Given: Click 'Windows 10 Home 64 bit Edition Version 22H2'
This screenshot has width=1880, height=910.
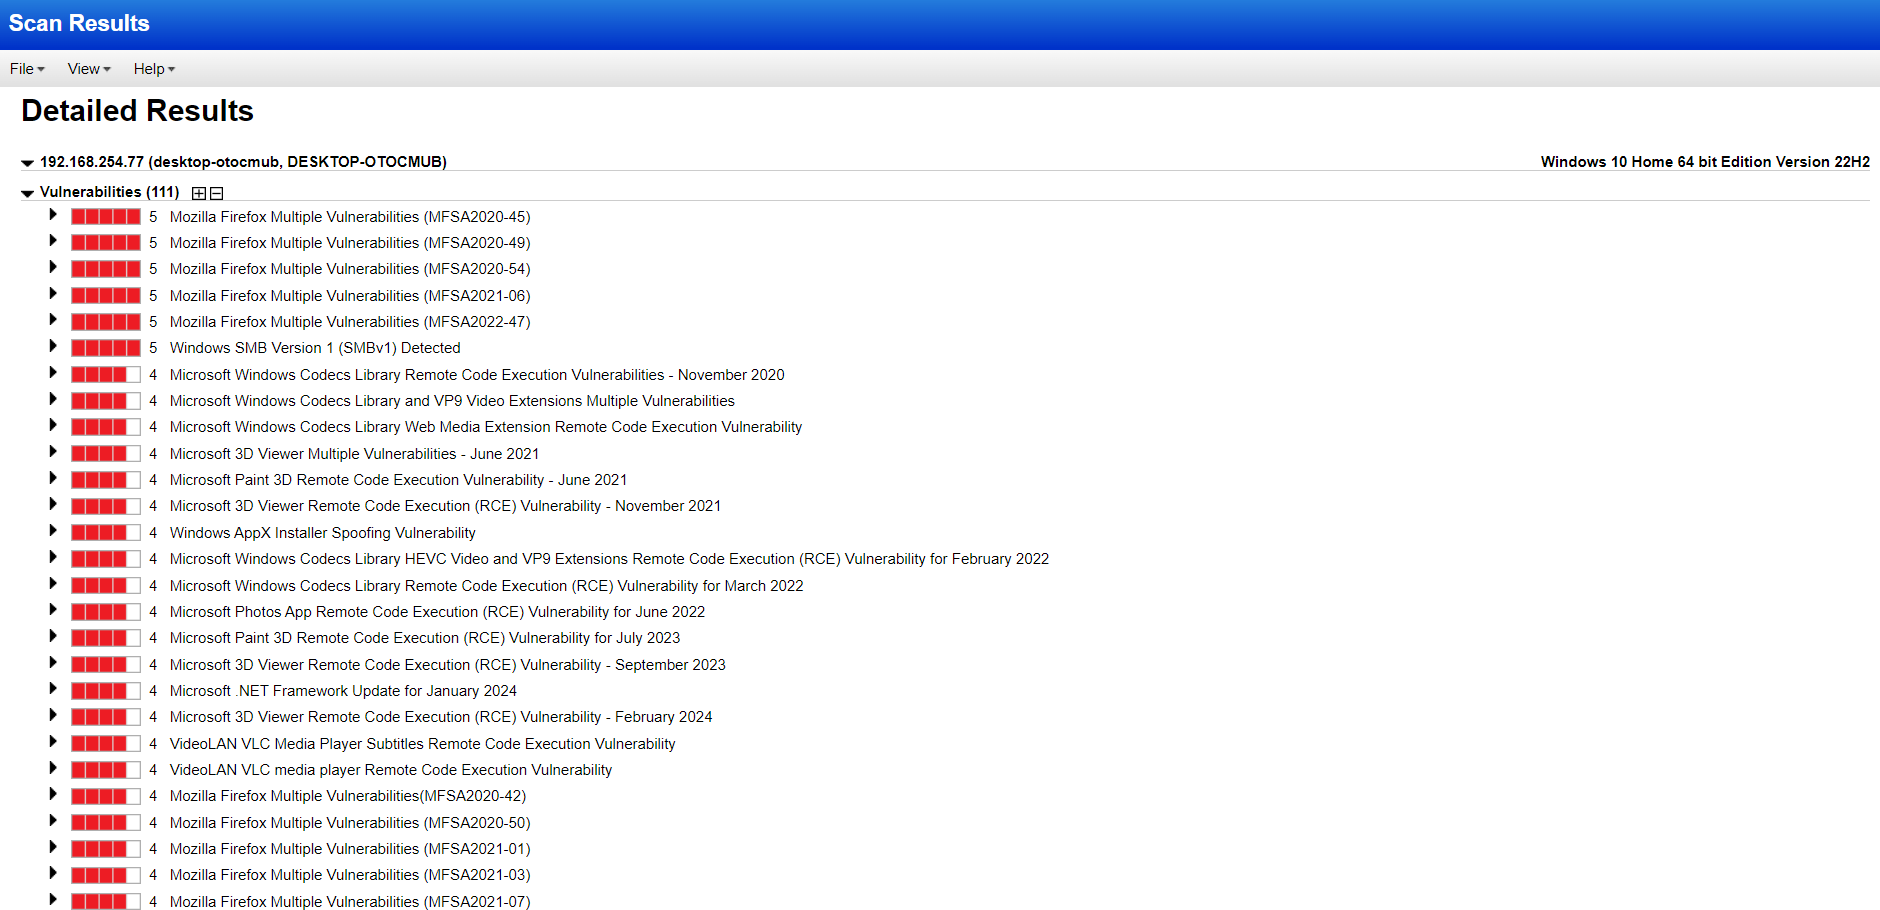Looking at the screenshot, I should [x=1705, y=162].
